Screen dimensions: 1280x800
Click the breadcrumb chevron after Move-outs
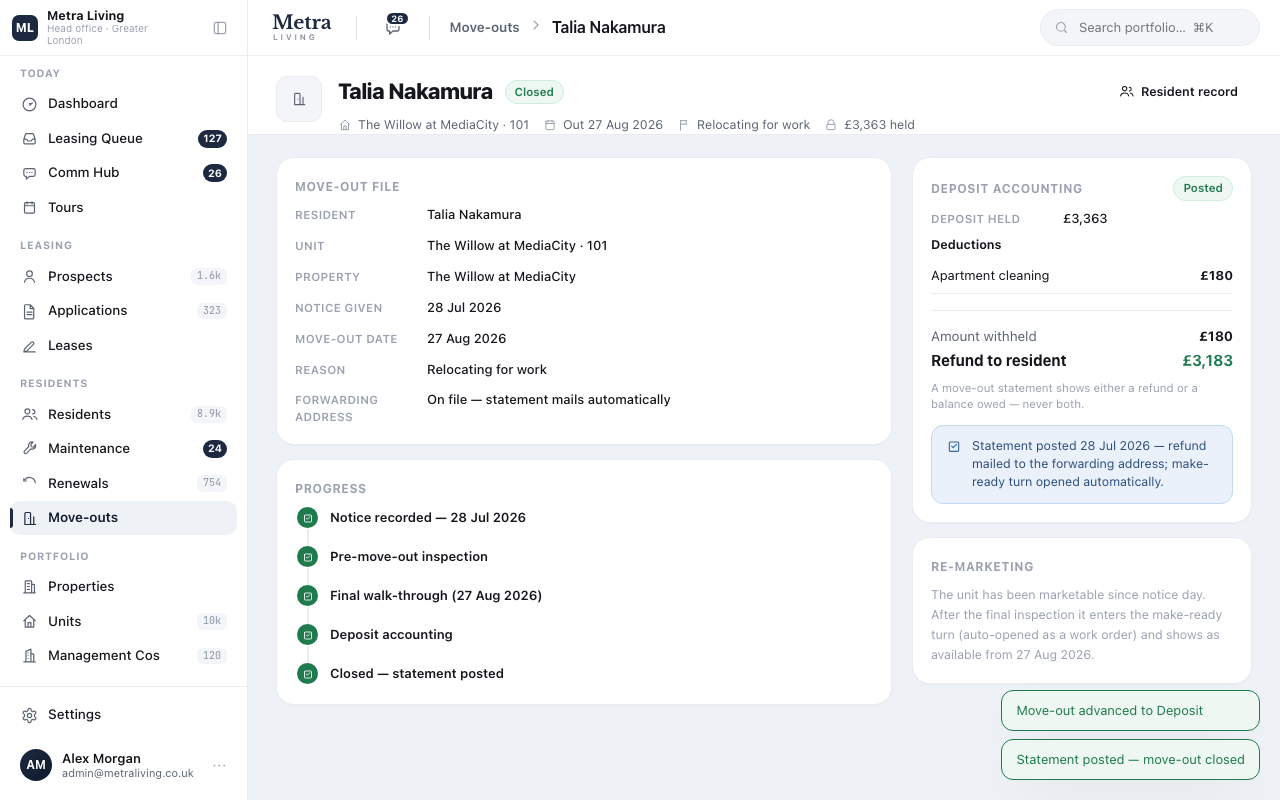536,27
